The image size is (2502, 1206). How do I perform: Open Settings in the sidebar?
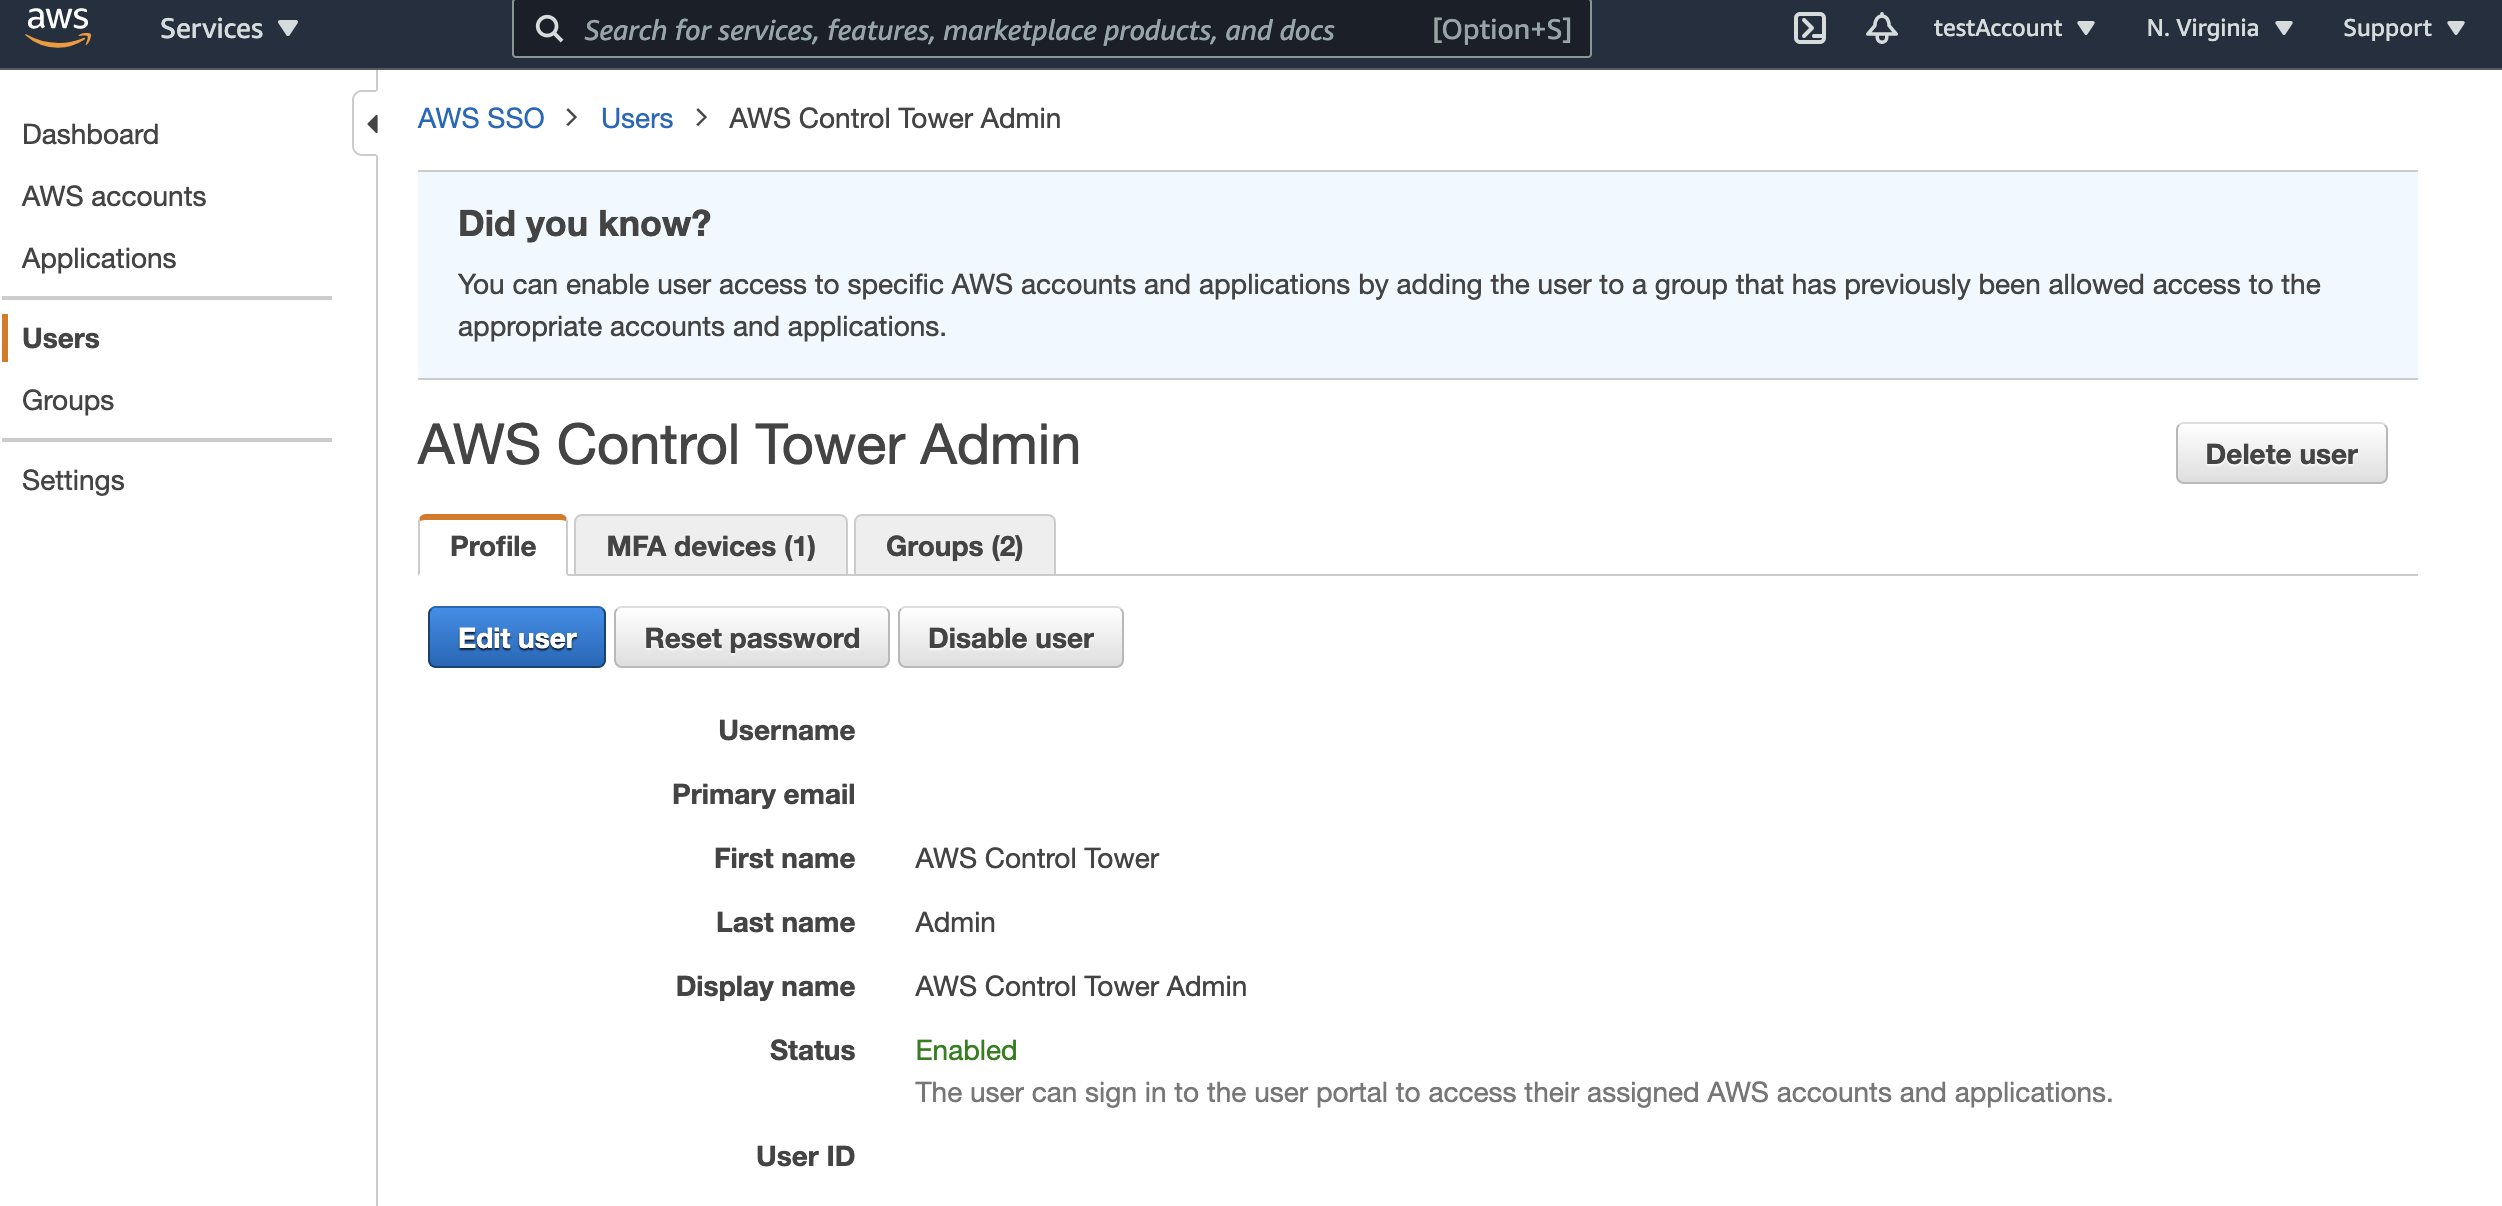pos(73,480)
